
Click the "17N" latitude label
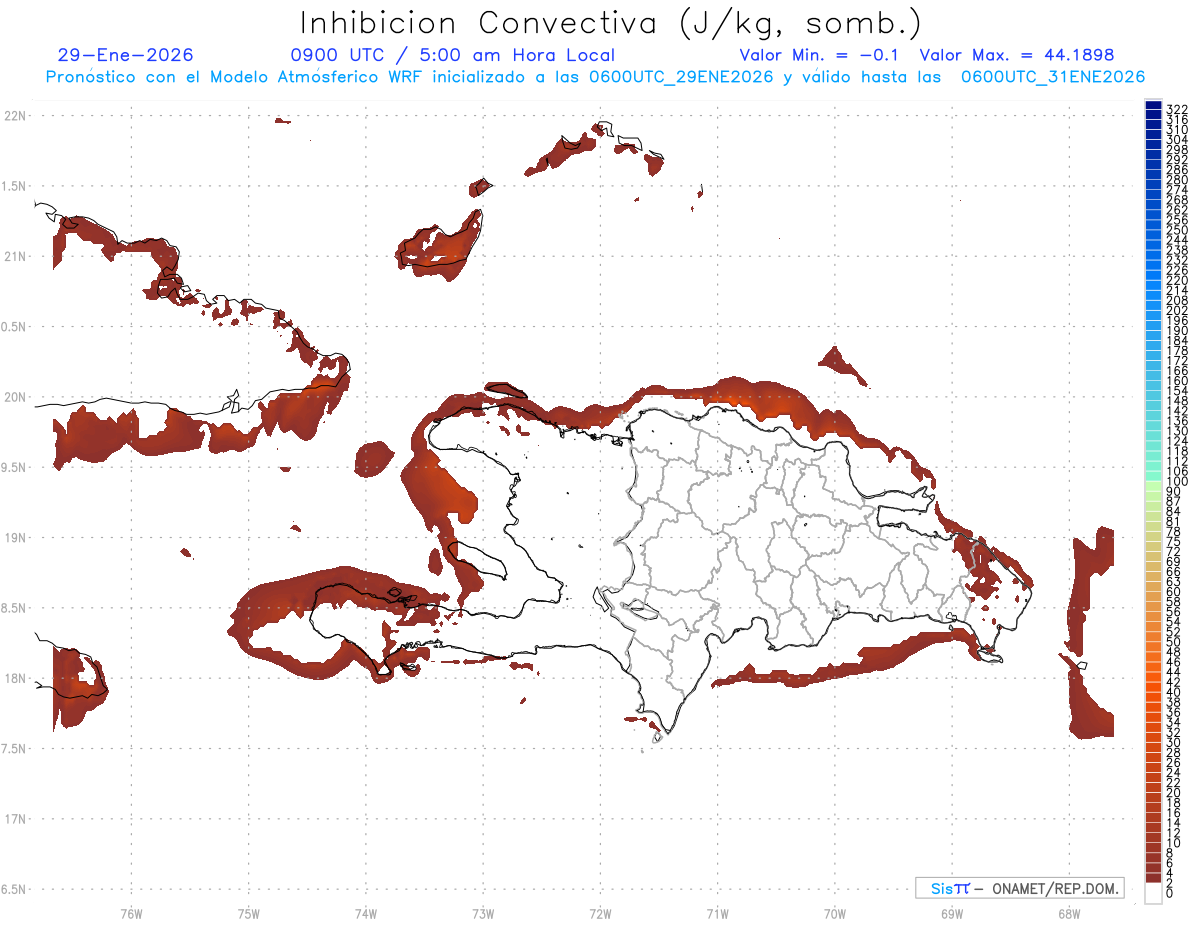point(15,819)
